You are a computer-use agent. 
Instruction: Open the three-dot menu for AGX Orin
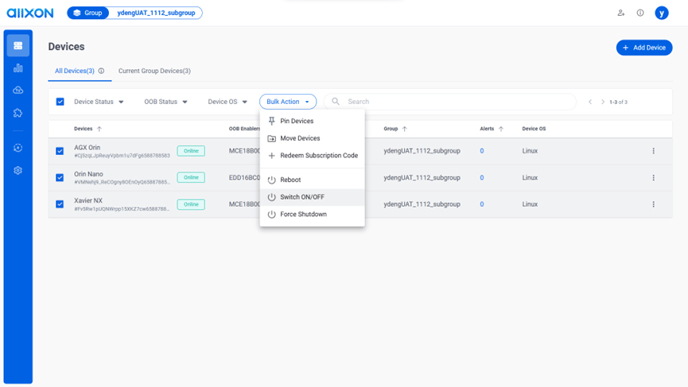tap(653, 151)
